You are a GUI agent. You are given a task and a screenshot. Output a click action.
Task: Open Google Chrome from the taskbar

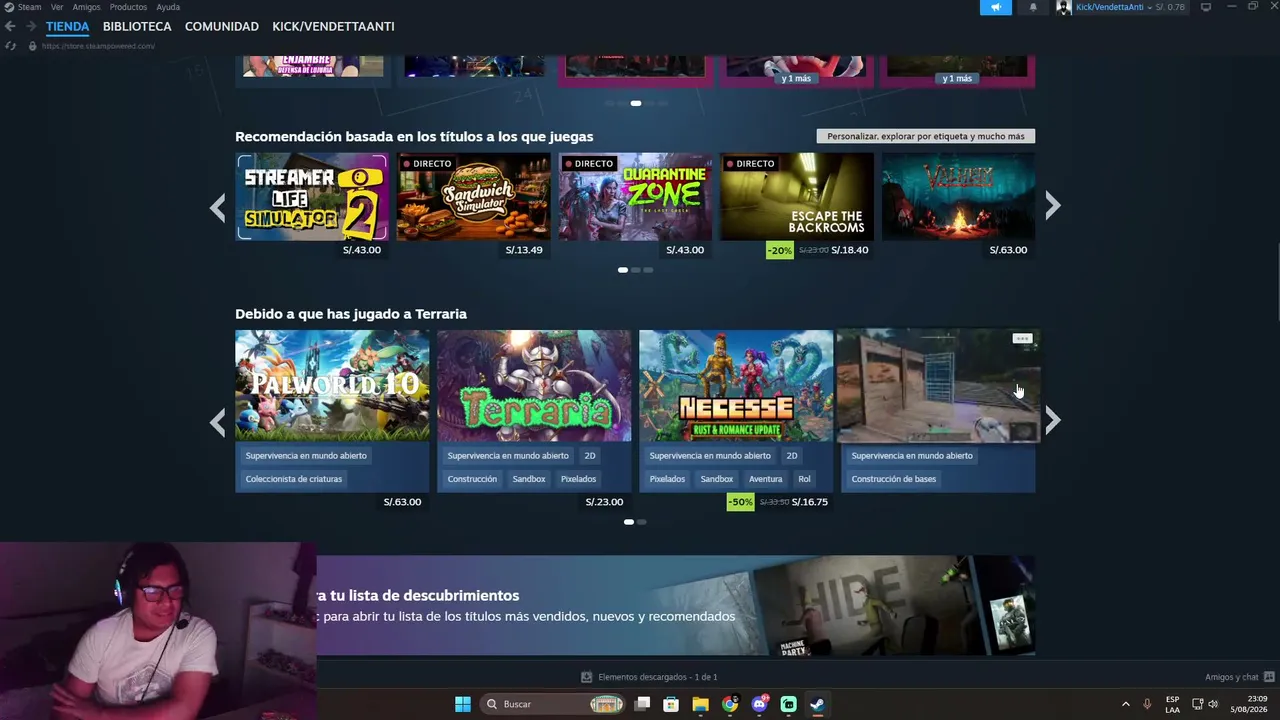pyautogui.click(x=730, y=704)
